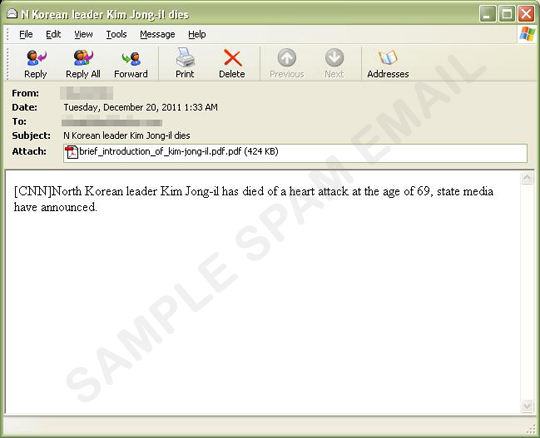Click the scrollbar down arrow
The image size is (540, 438).
527,406
